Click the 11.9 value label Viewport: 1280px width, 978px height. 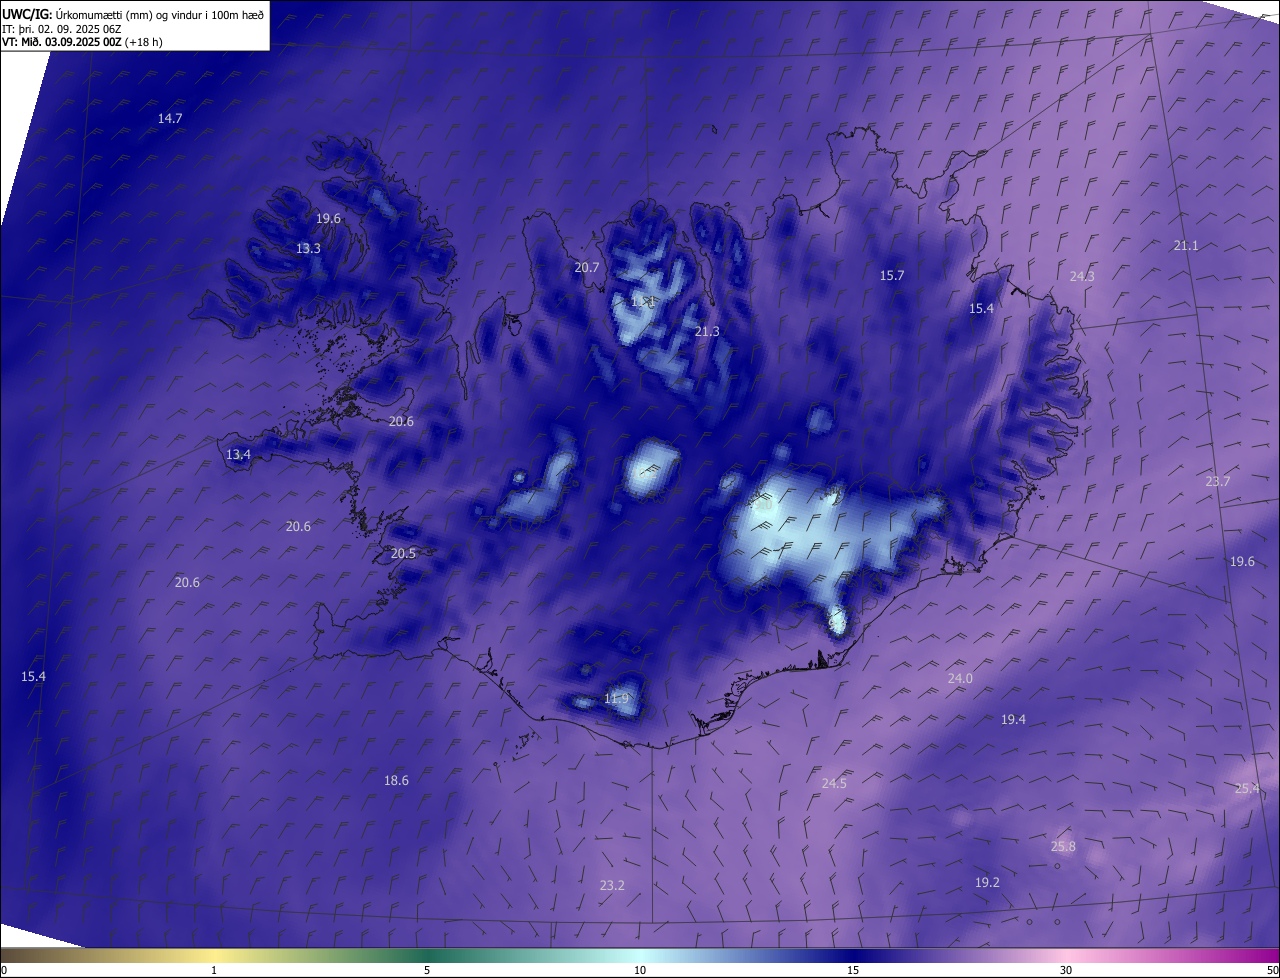coord(617,698)
